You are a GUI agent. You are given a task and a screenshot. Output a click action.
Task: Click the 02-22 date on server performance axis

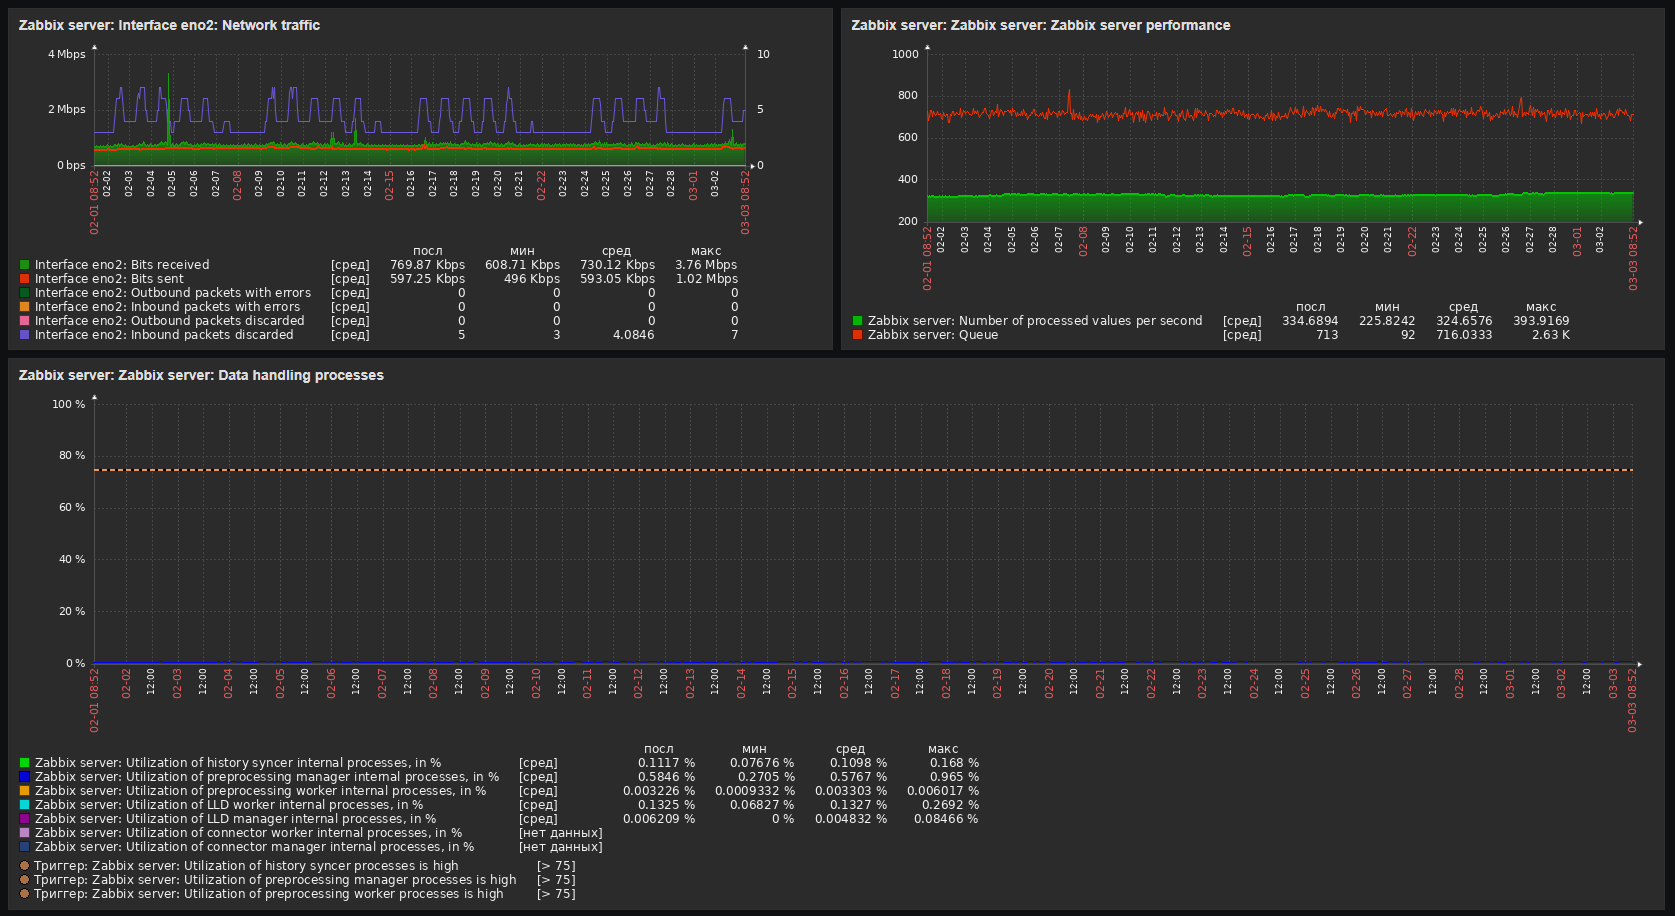click(x=1412, y=241)
